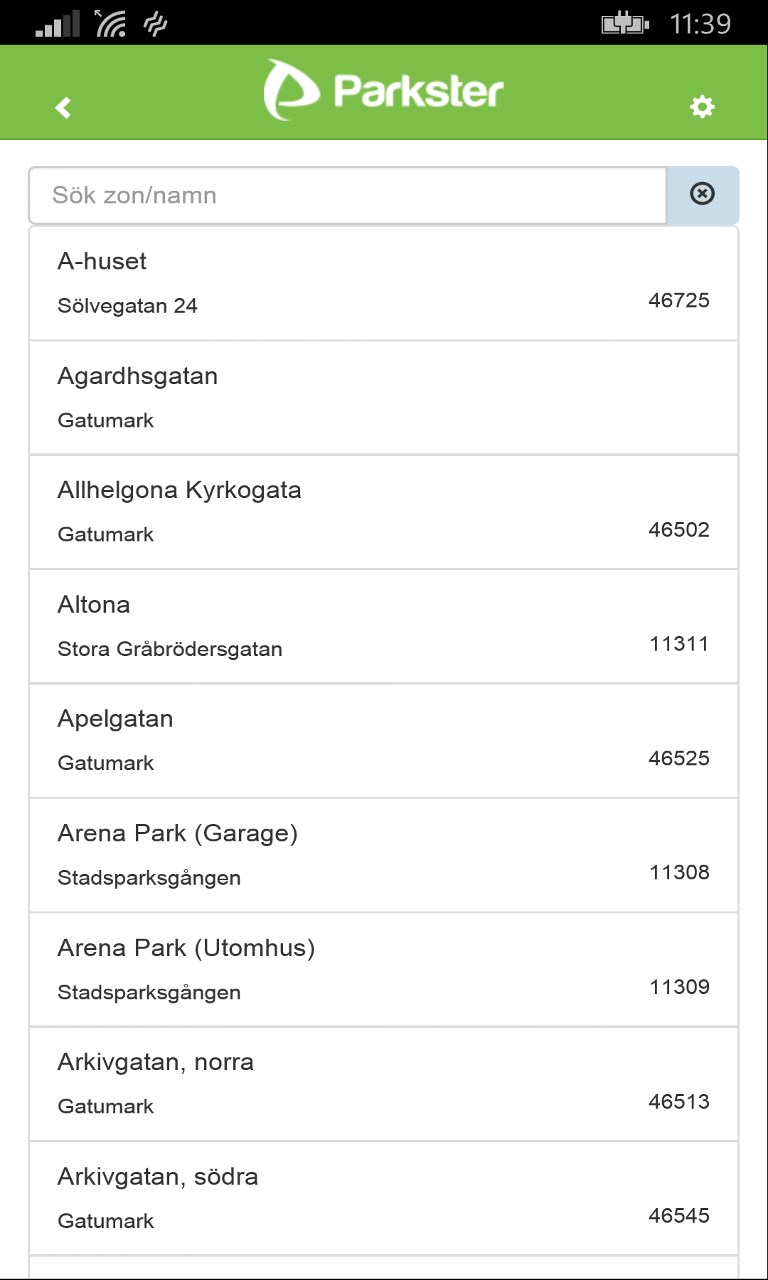Tap the clock in status bar
The height and width of the screenshot is (1280, 768).
tap(700, 23)
